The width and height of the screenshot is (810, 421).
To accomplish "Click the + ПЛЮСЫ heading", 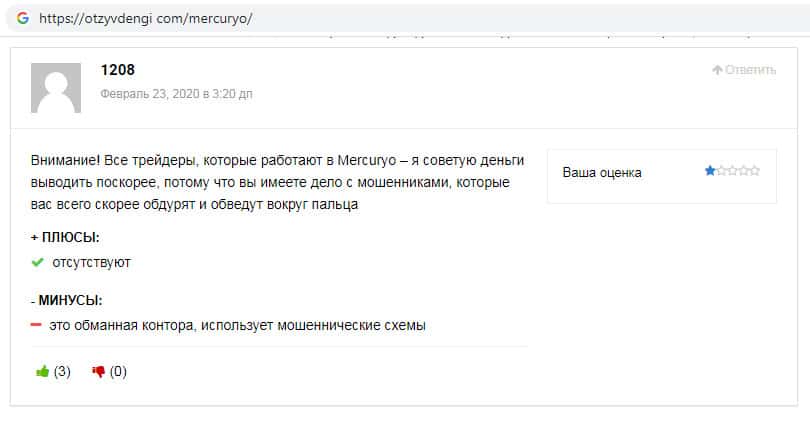I will pos(66,237).
